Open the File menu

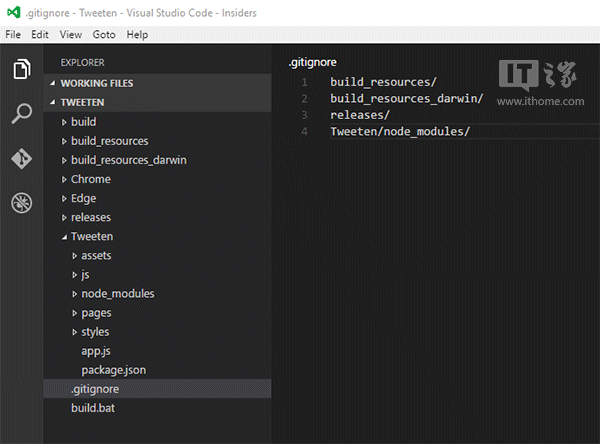[x=13, y=35]
